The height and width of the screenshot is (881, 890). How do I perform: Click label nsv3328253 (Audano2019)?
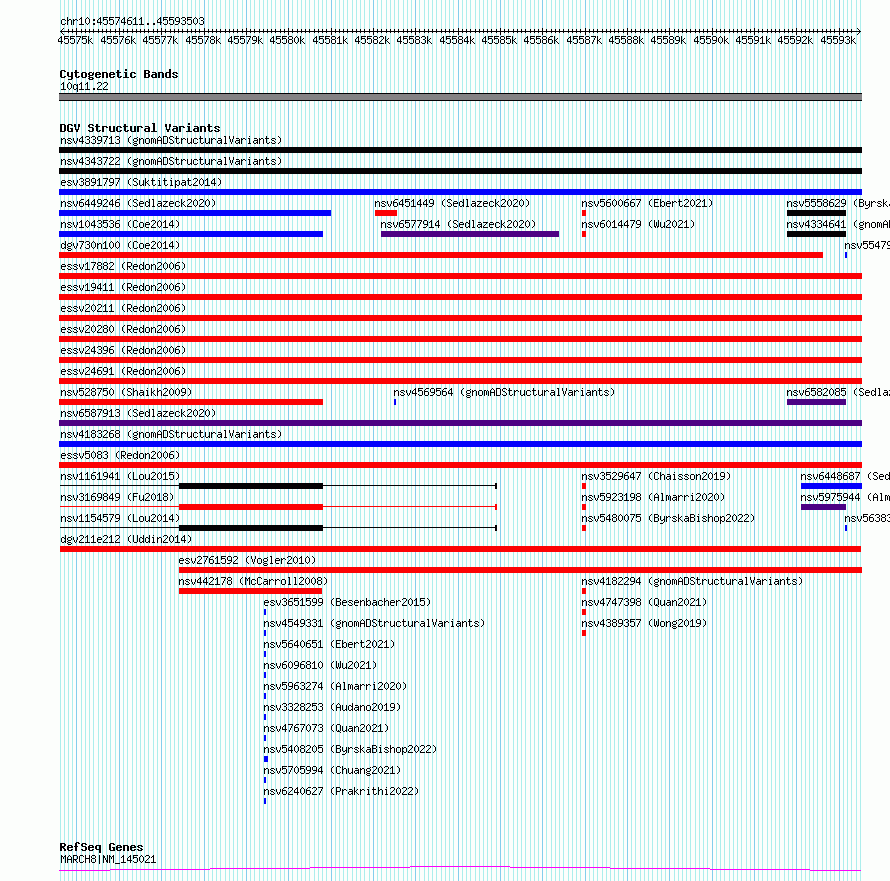pyautogui.click(x=332, y=707)
